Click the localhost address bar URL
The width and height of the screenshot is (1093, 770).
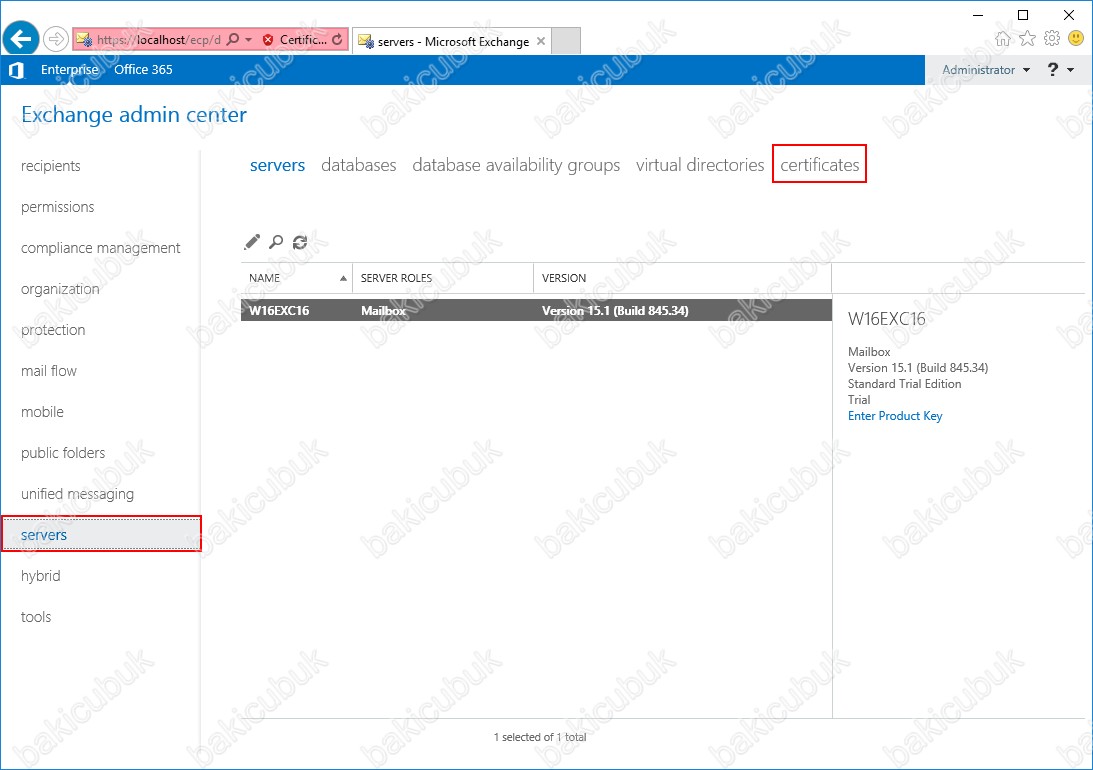158,40
